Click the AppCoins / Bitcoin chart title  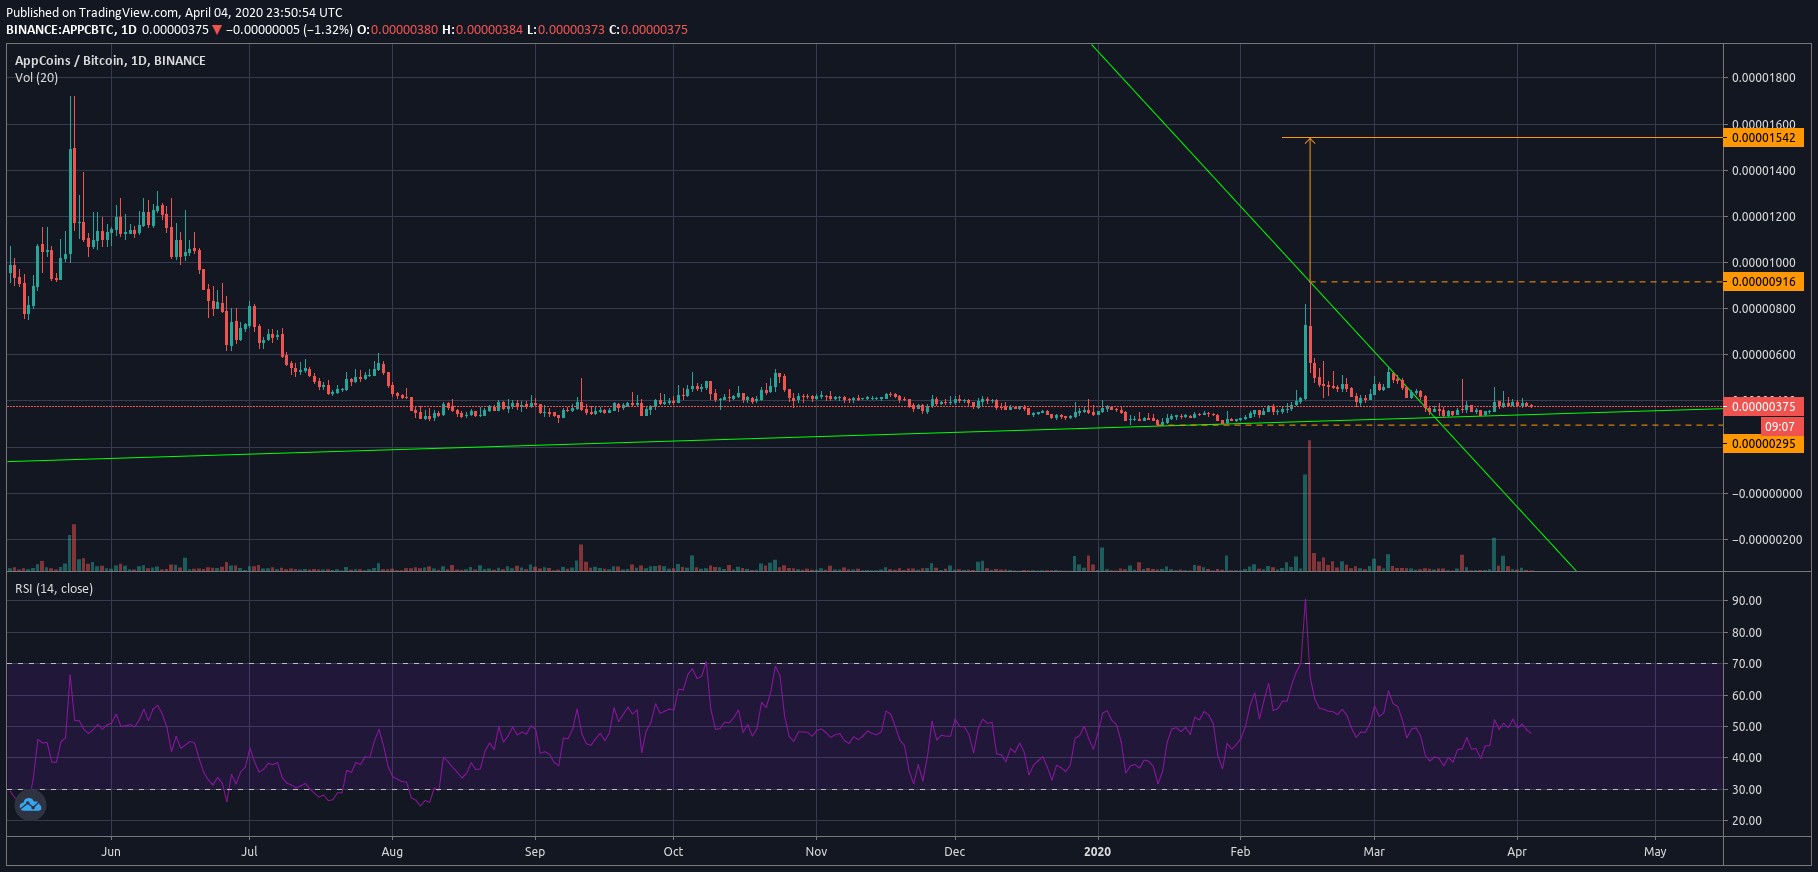pyautogui.click(x=110, y=61)
